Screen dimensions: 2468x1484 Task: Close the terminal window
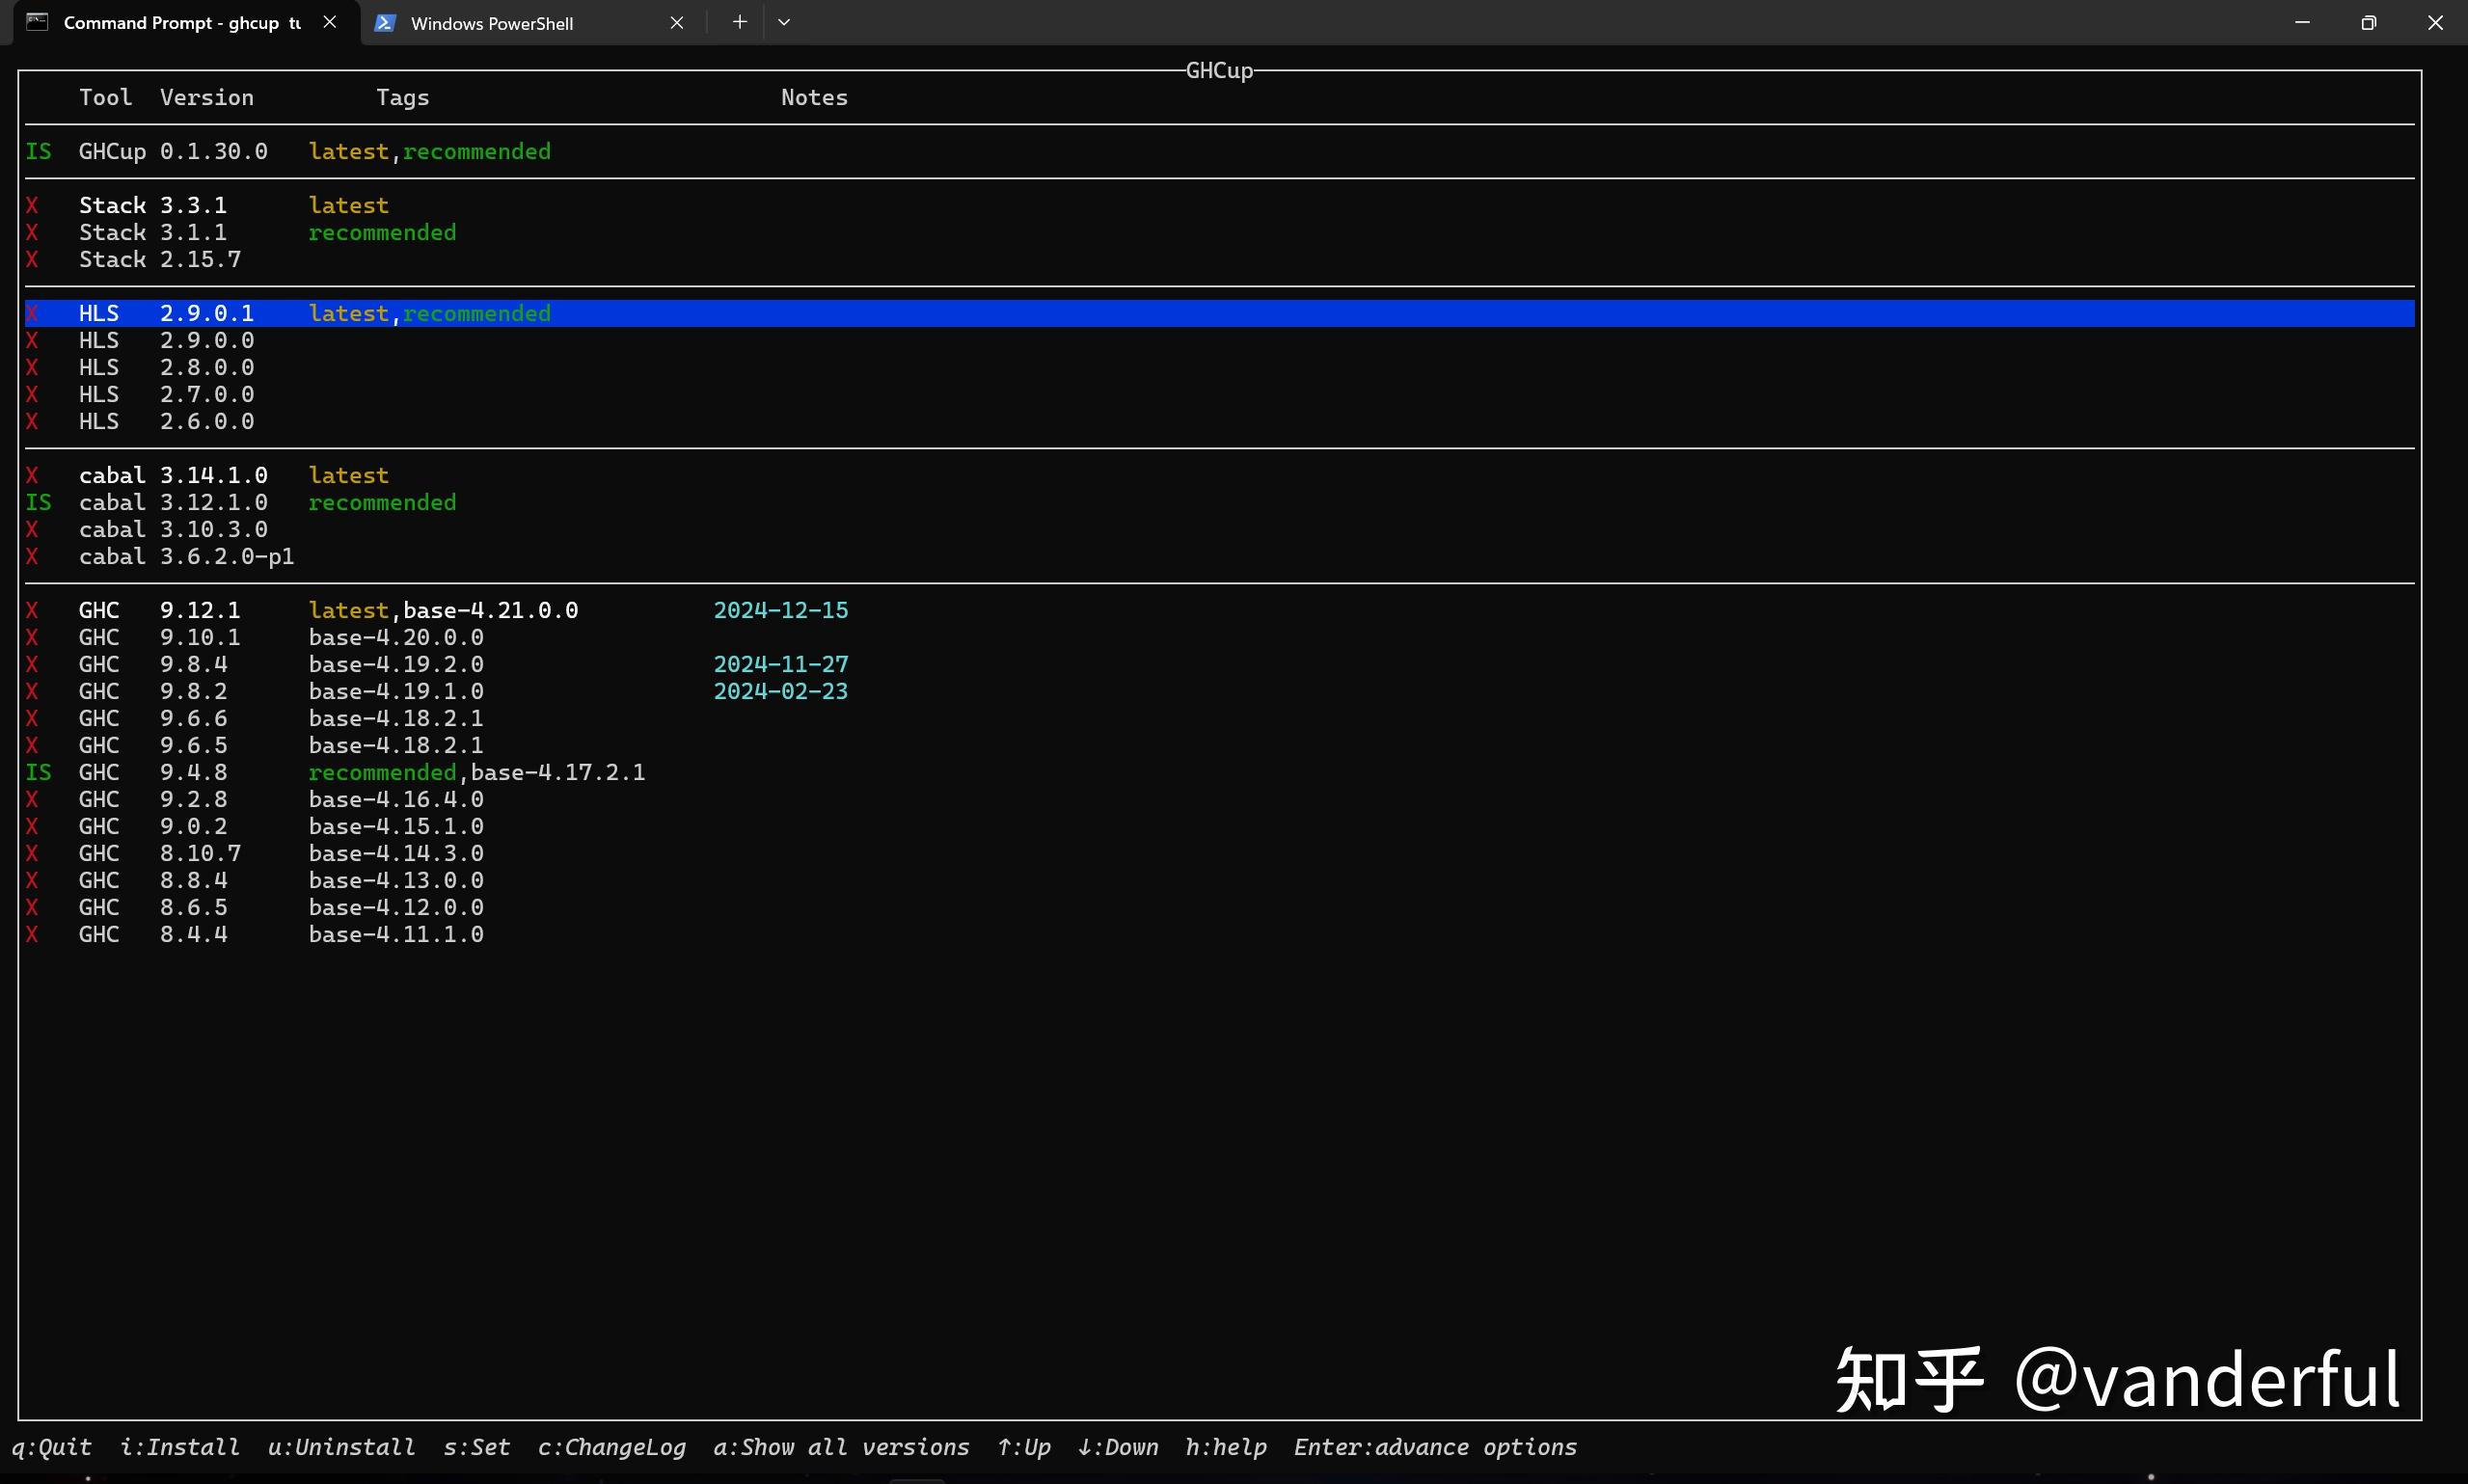point(2435,22)
